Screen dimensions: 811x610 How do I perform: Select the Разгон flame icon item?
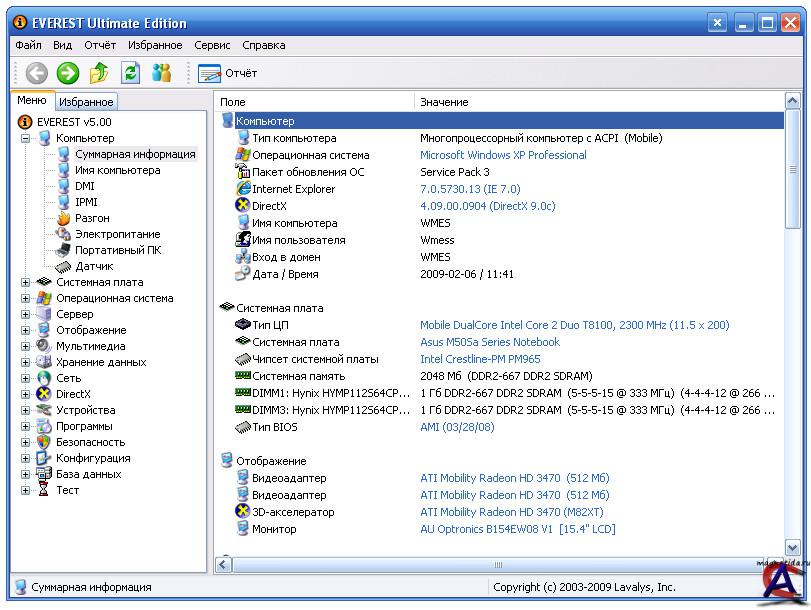91,218
